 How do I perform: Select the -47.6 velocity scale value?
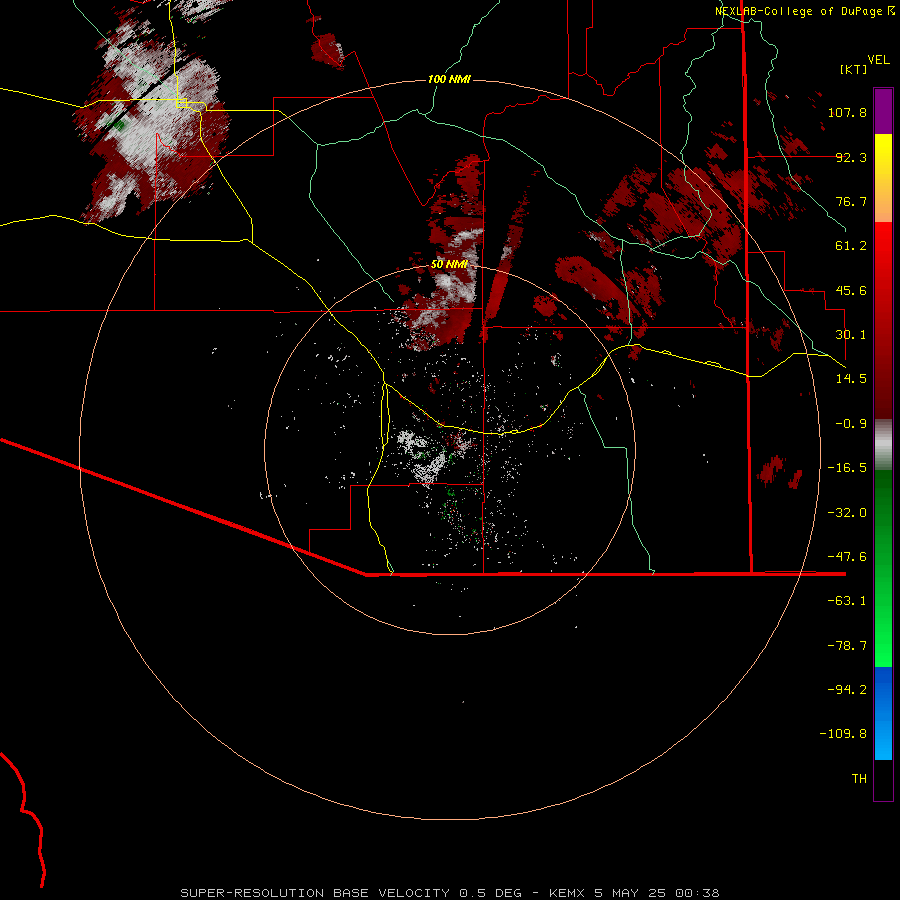(x=847, y=557)
